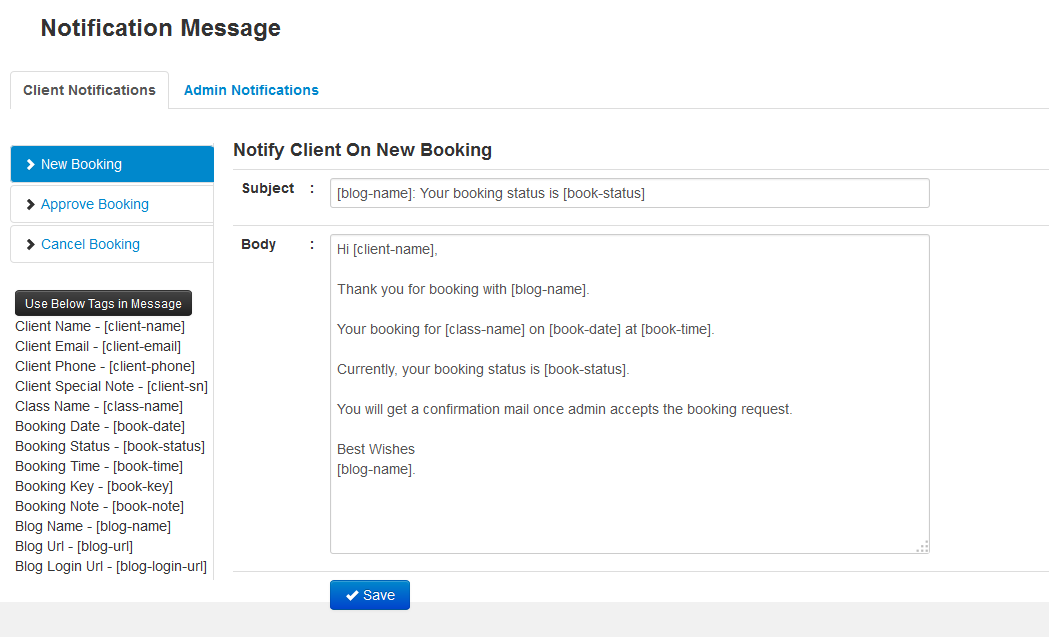Select the Client Notifications tab

90,90
